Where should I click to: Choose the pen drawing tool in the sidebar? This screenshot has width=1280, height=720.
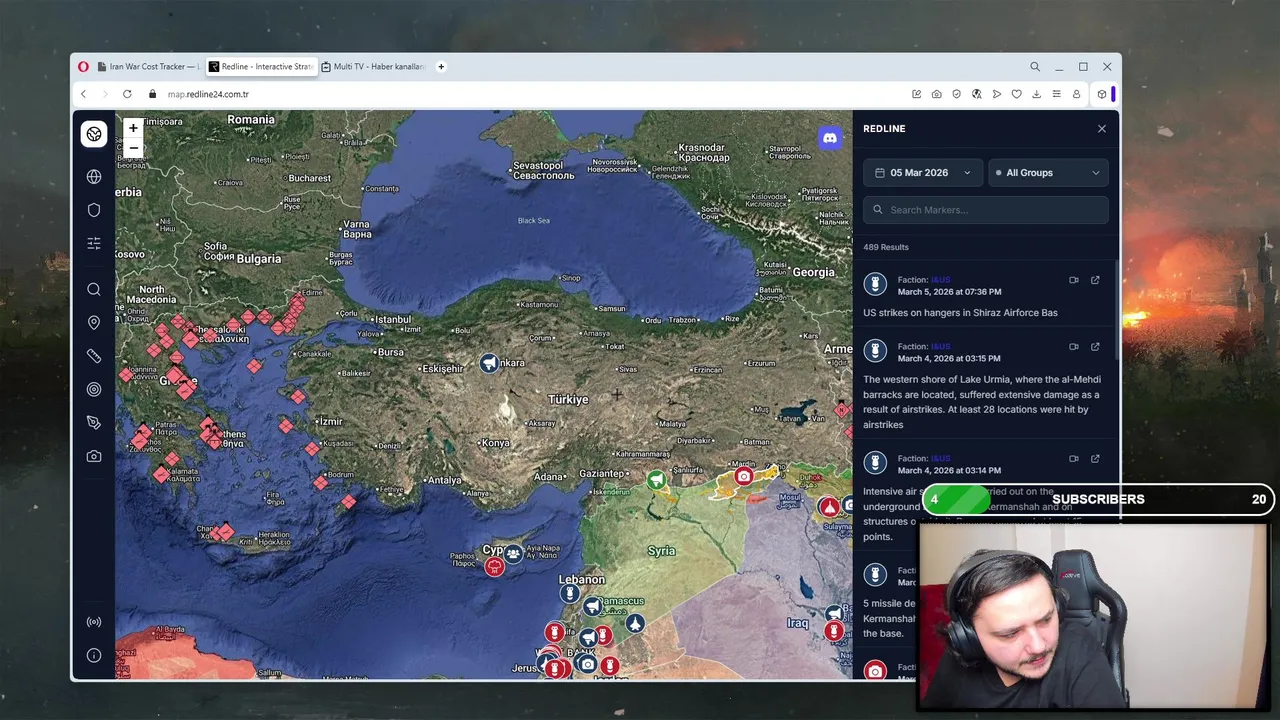(94, 422)
